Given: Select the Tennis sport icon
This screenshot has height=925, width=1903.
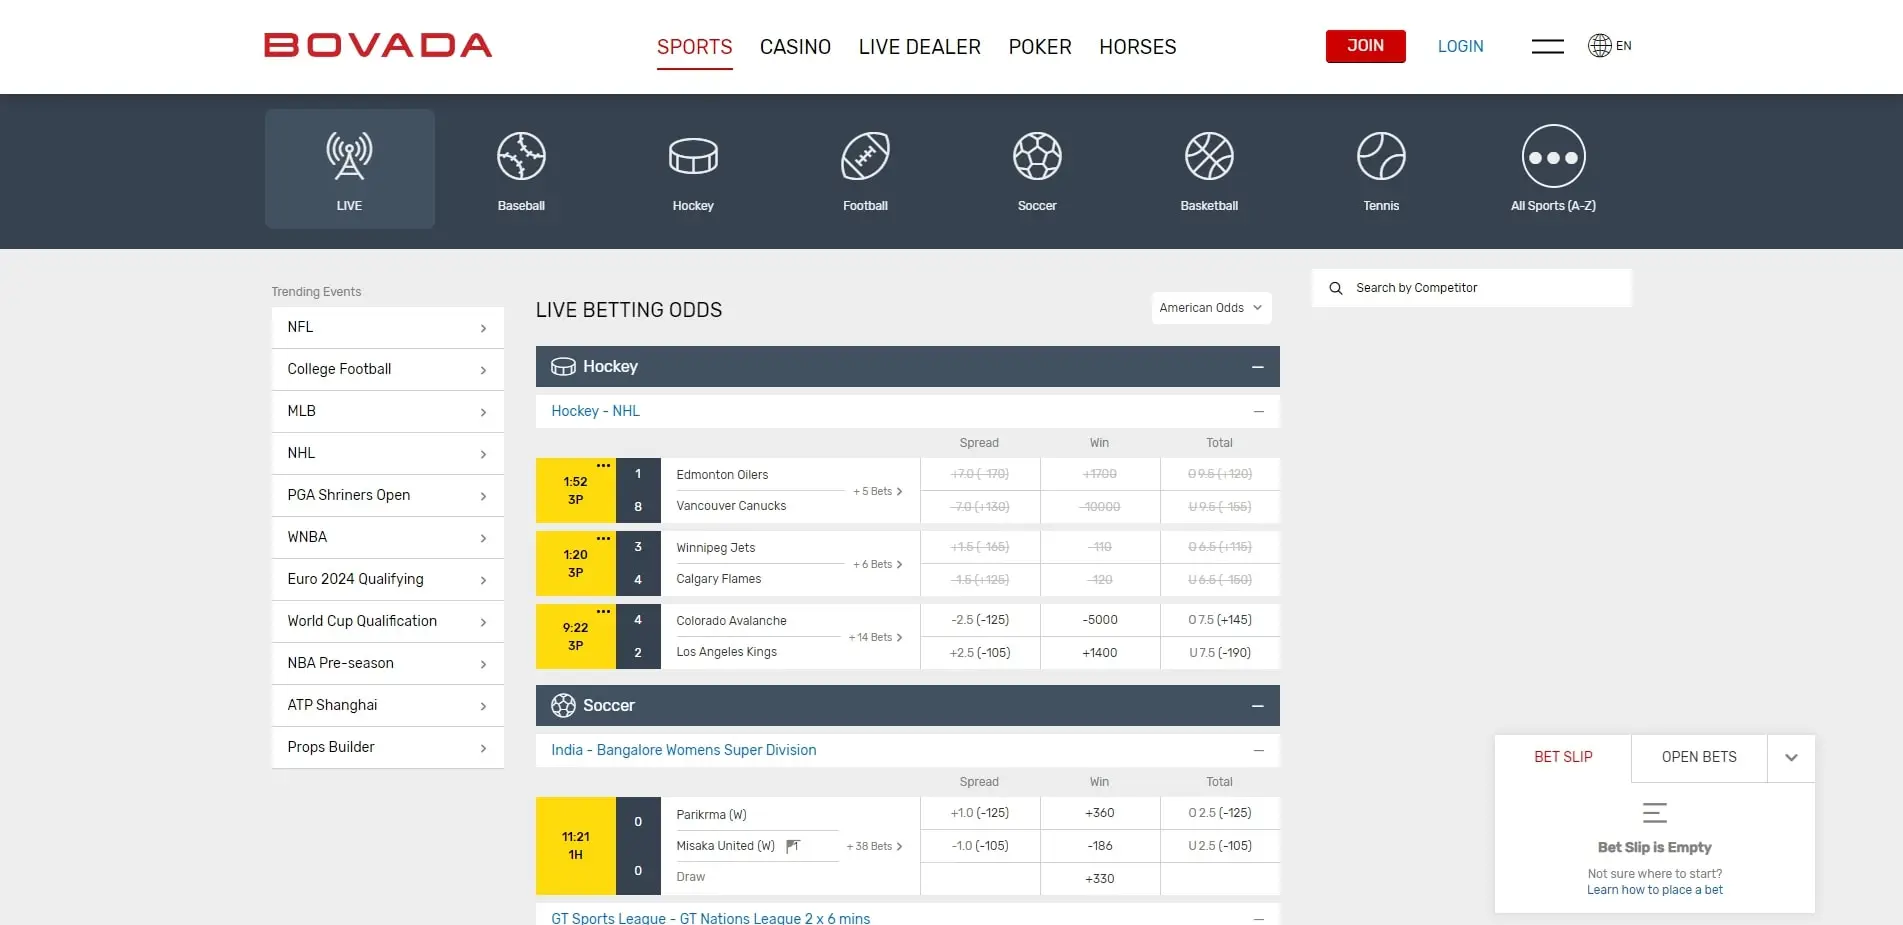Looking at the screenshot, I should [x=1381, y=168].
